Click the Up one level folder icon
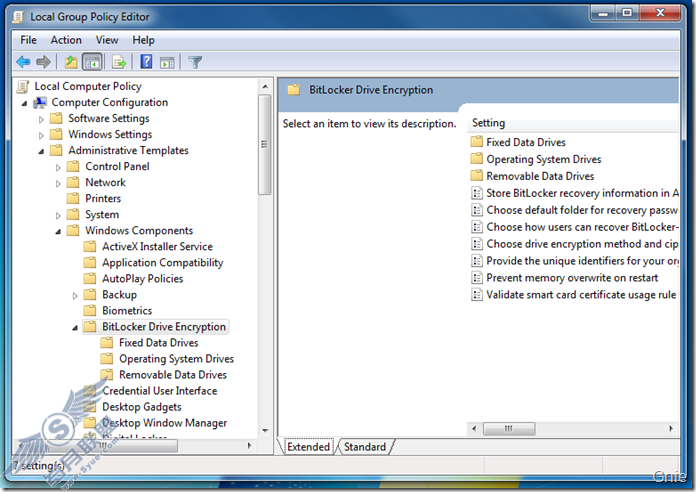The height and width of the screenshot is (492, 696). click(71, 62)
